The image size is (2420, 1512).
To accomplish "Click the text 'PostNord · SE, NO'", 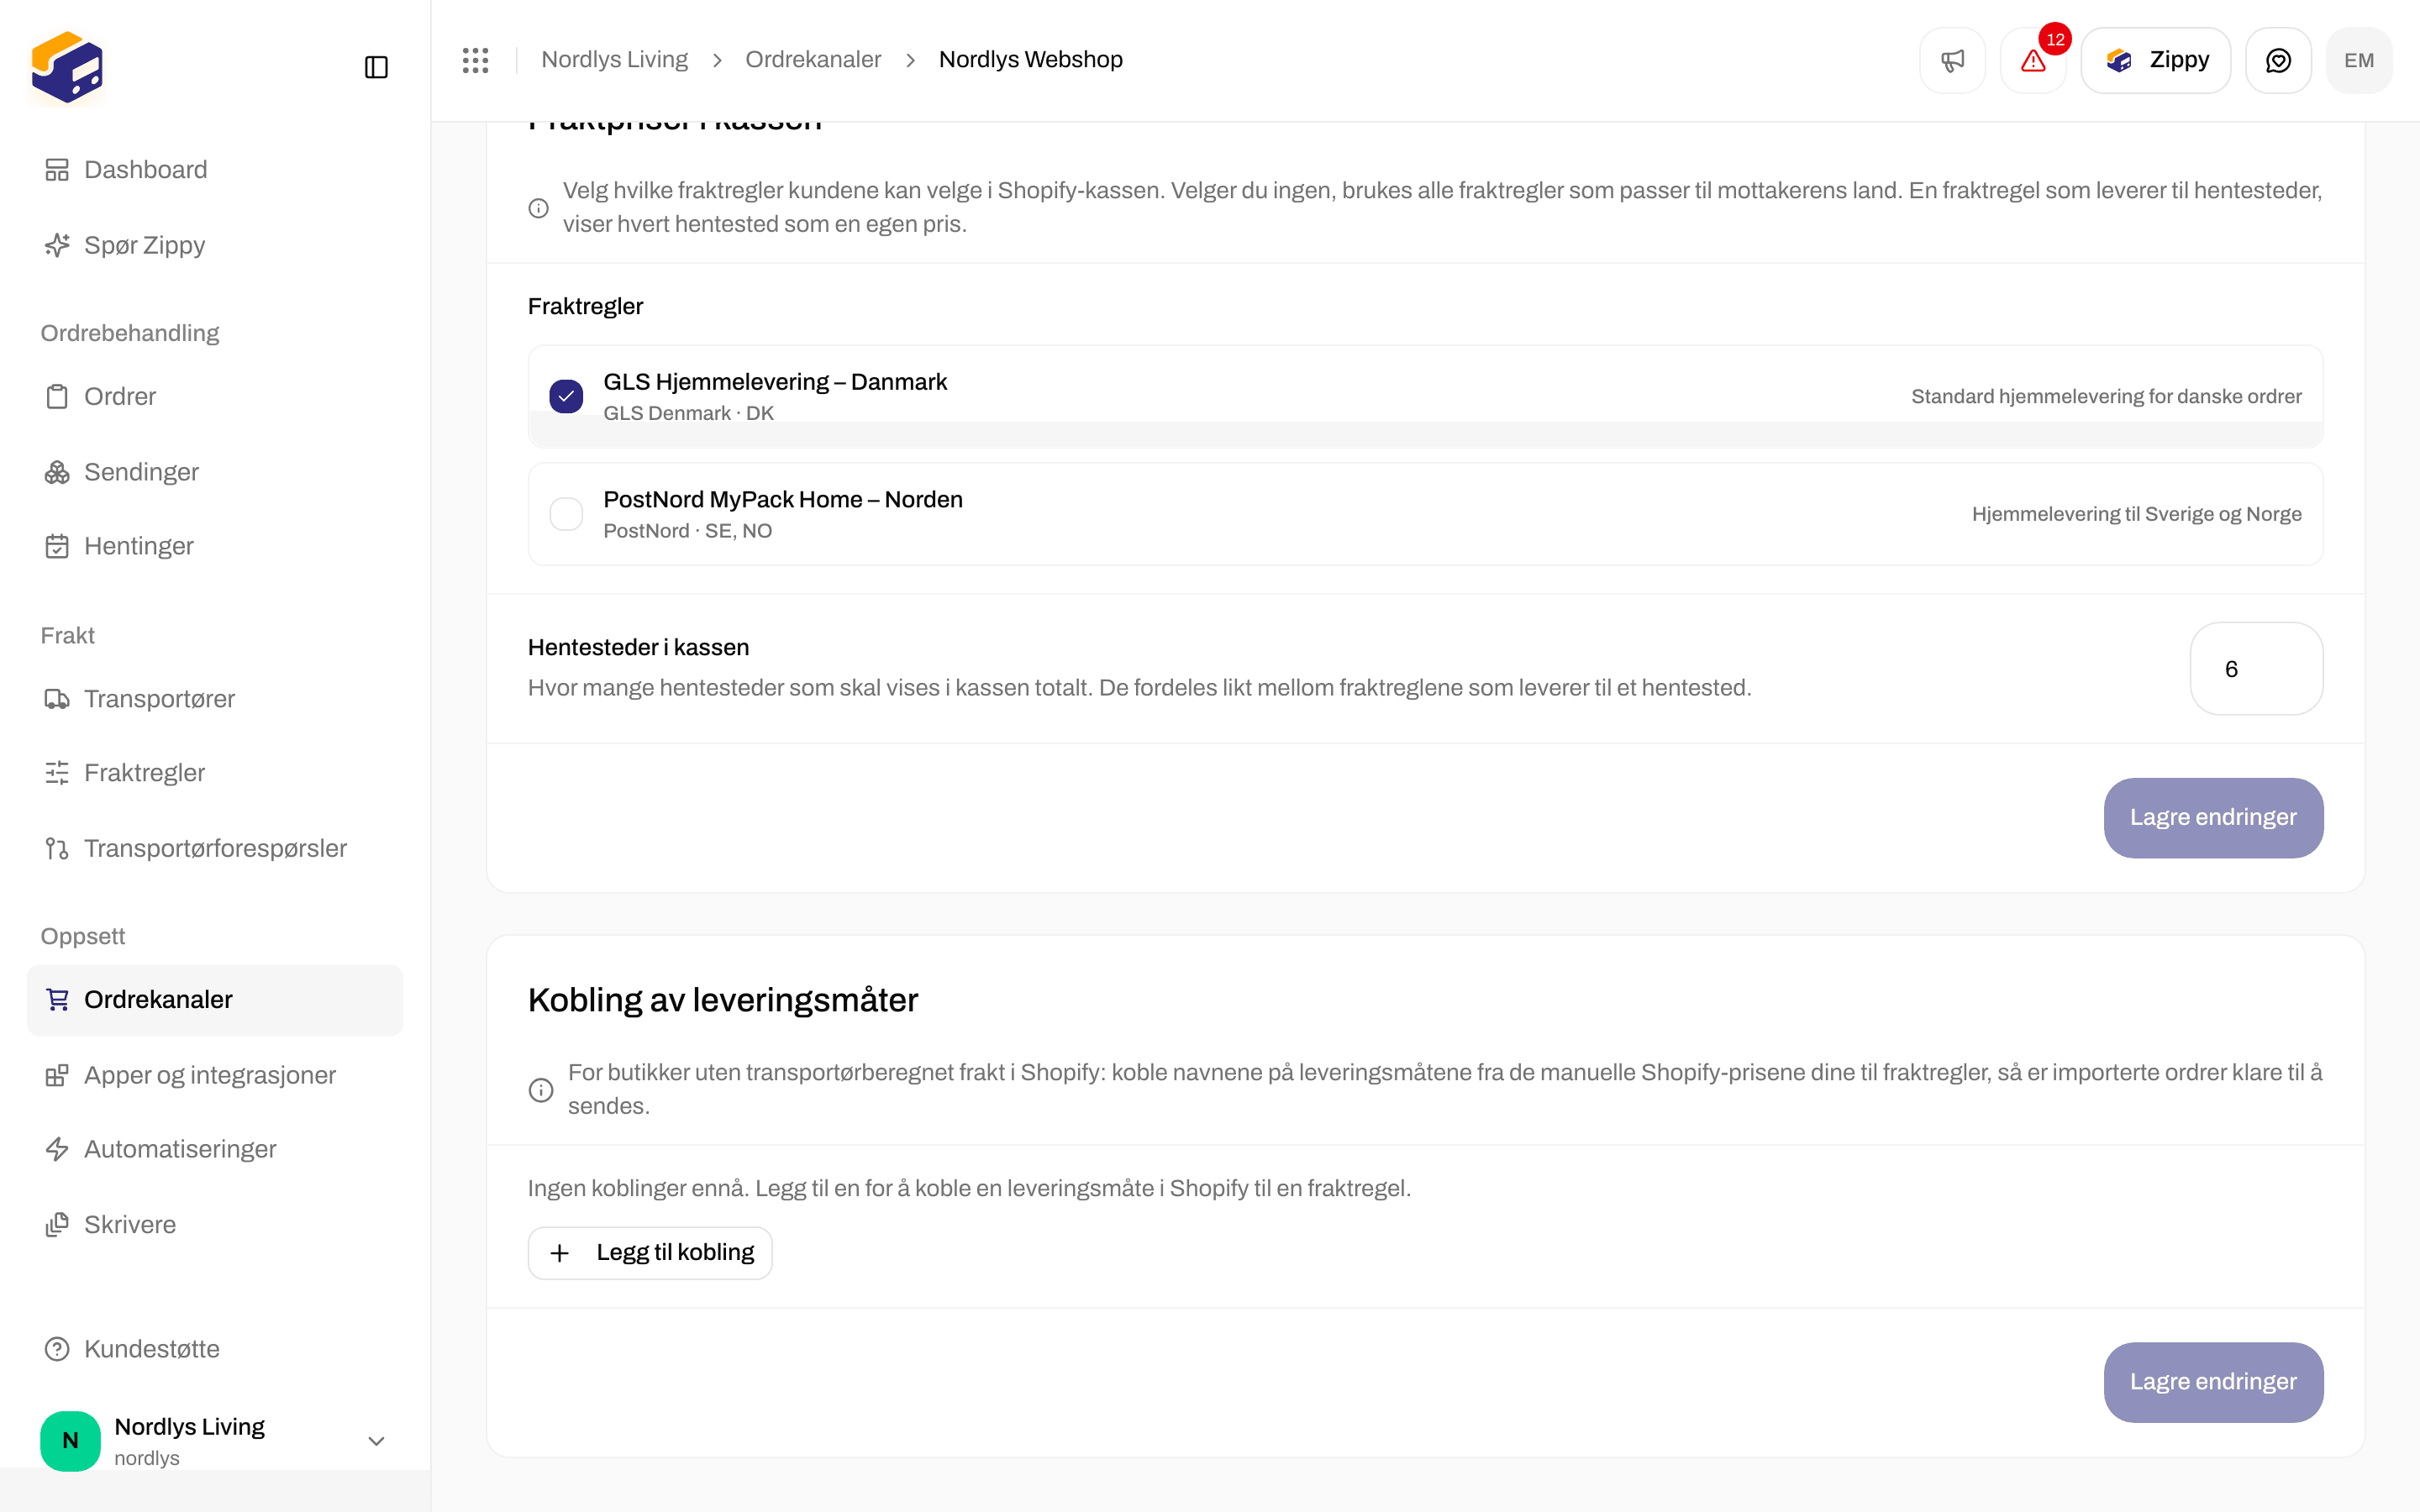I will (x=687, y=531).
